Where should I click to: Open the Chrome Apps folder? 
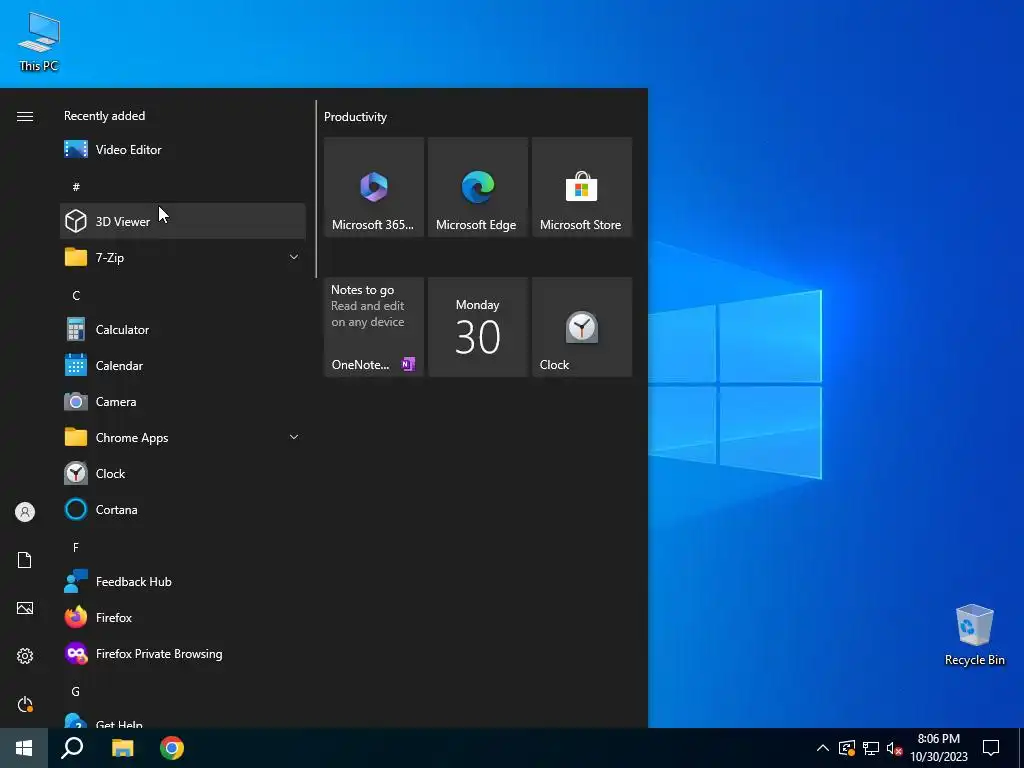[x=182, y=438]
